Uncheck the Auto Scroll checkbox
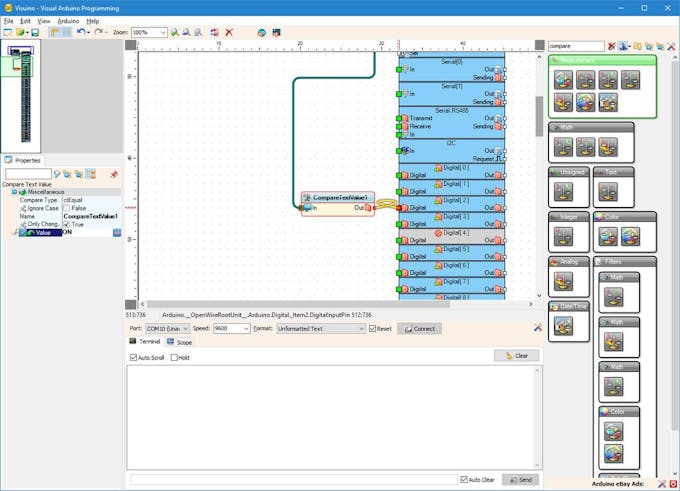This screenshot has width=680, height=491. coord(133,357)
